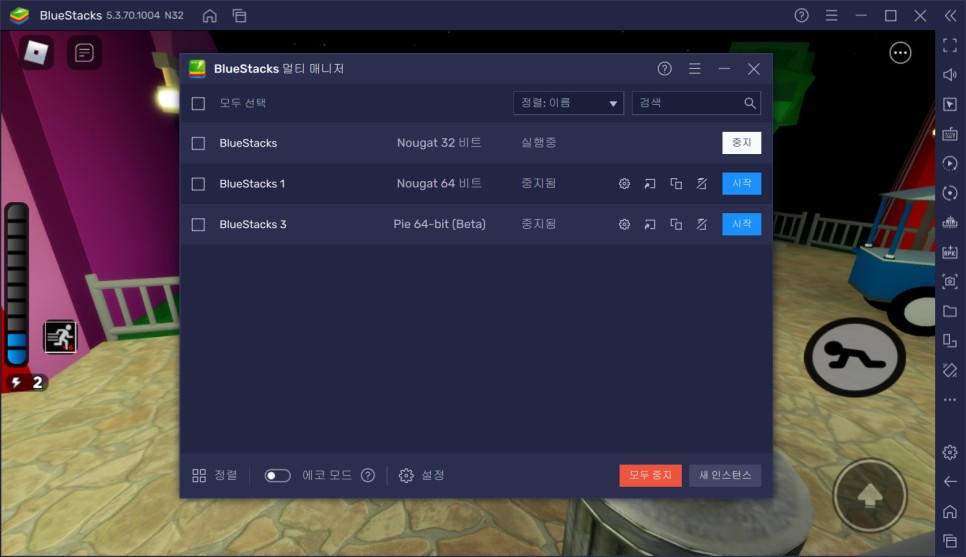This screenshot has height=557, width=966.
Task: Open Multi Manager hamburger menu
Action: pos(694,68)
